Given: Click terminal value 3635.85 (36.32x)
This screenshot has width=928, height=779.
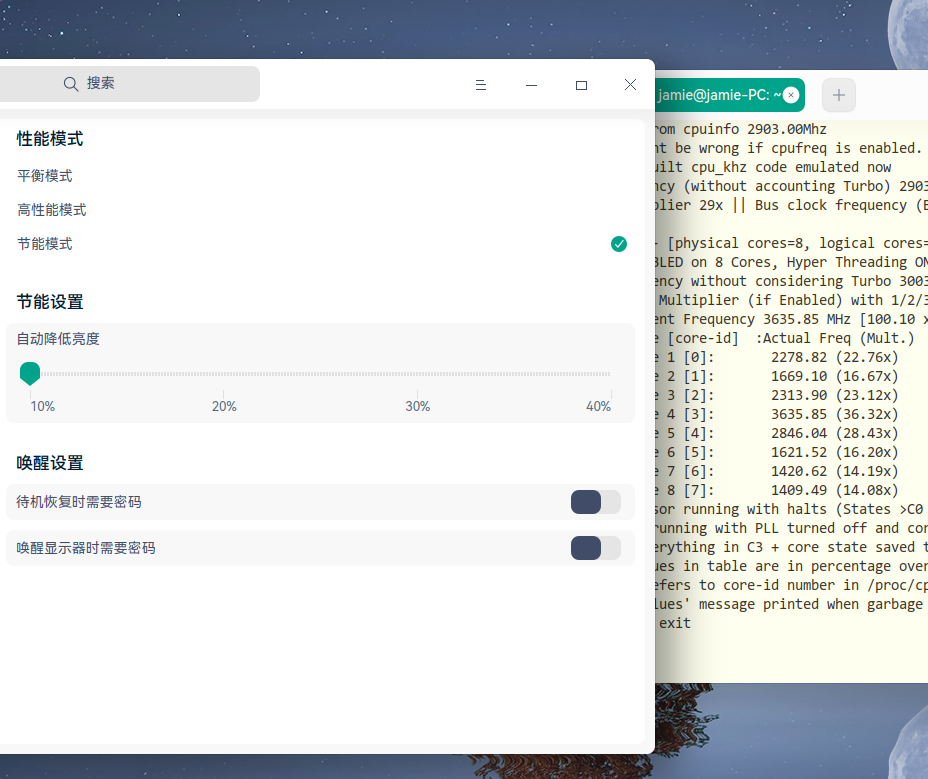Looking at the screenshot, I should 834,414.
